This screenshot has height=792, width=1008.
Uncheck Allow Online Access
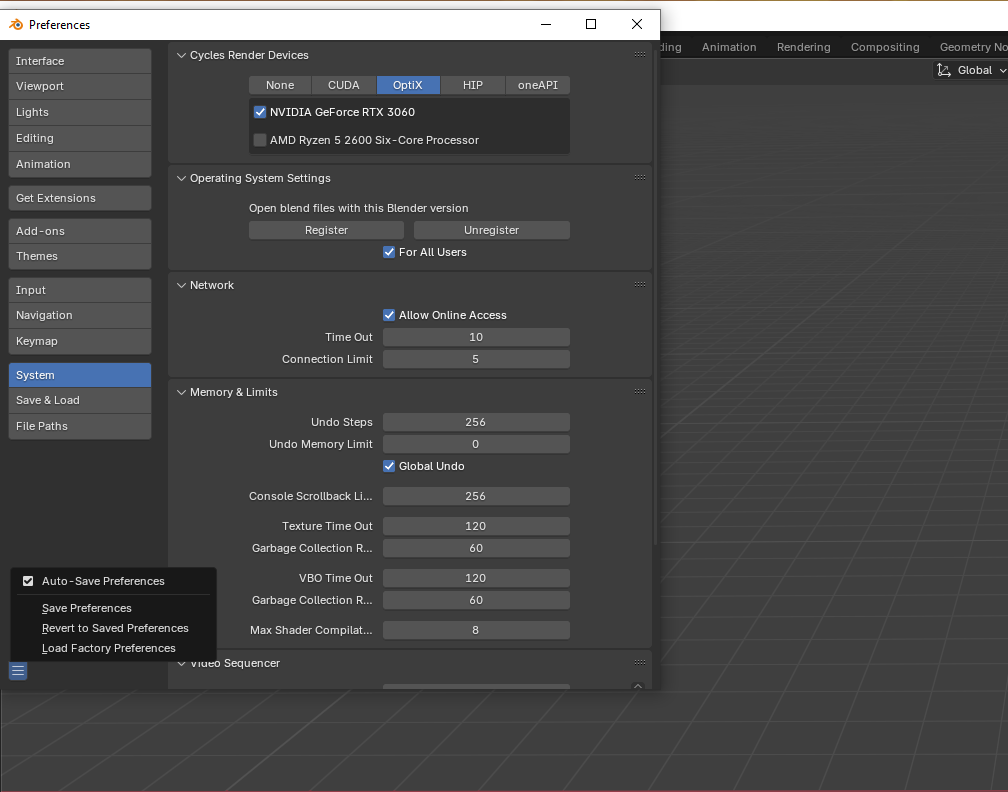(390, 315)
